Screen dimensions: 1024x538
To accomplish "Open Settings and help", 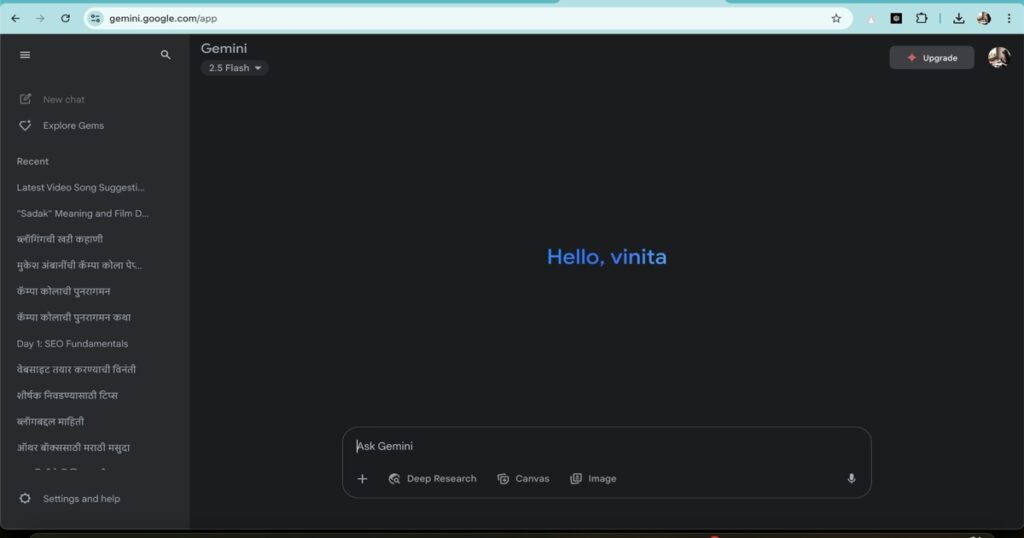I will 69,498.
